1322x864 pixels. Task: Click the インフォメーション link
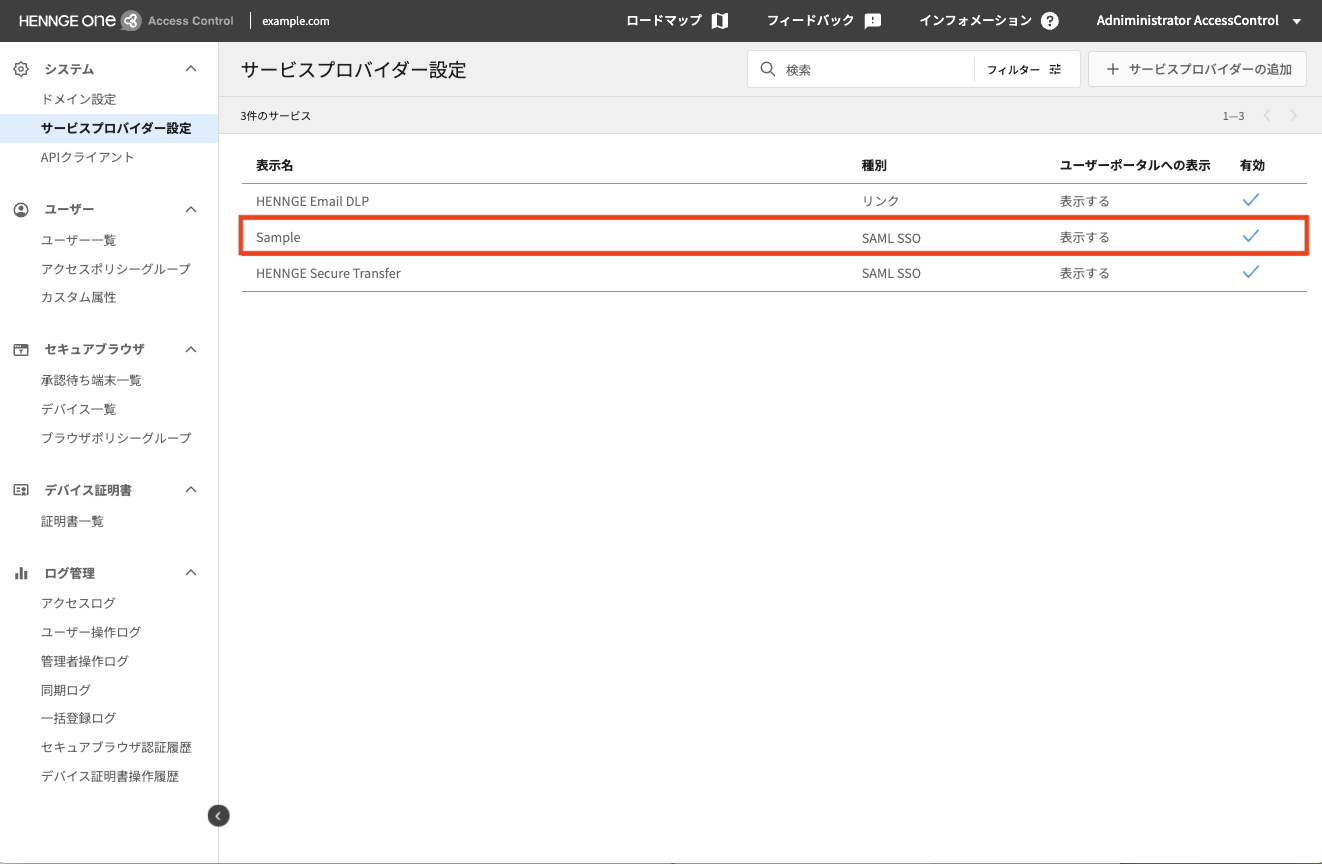point(975,21)
